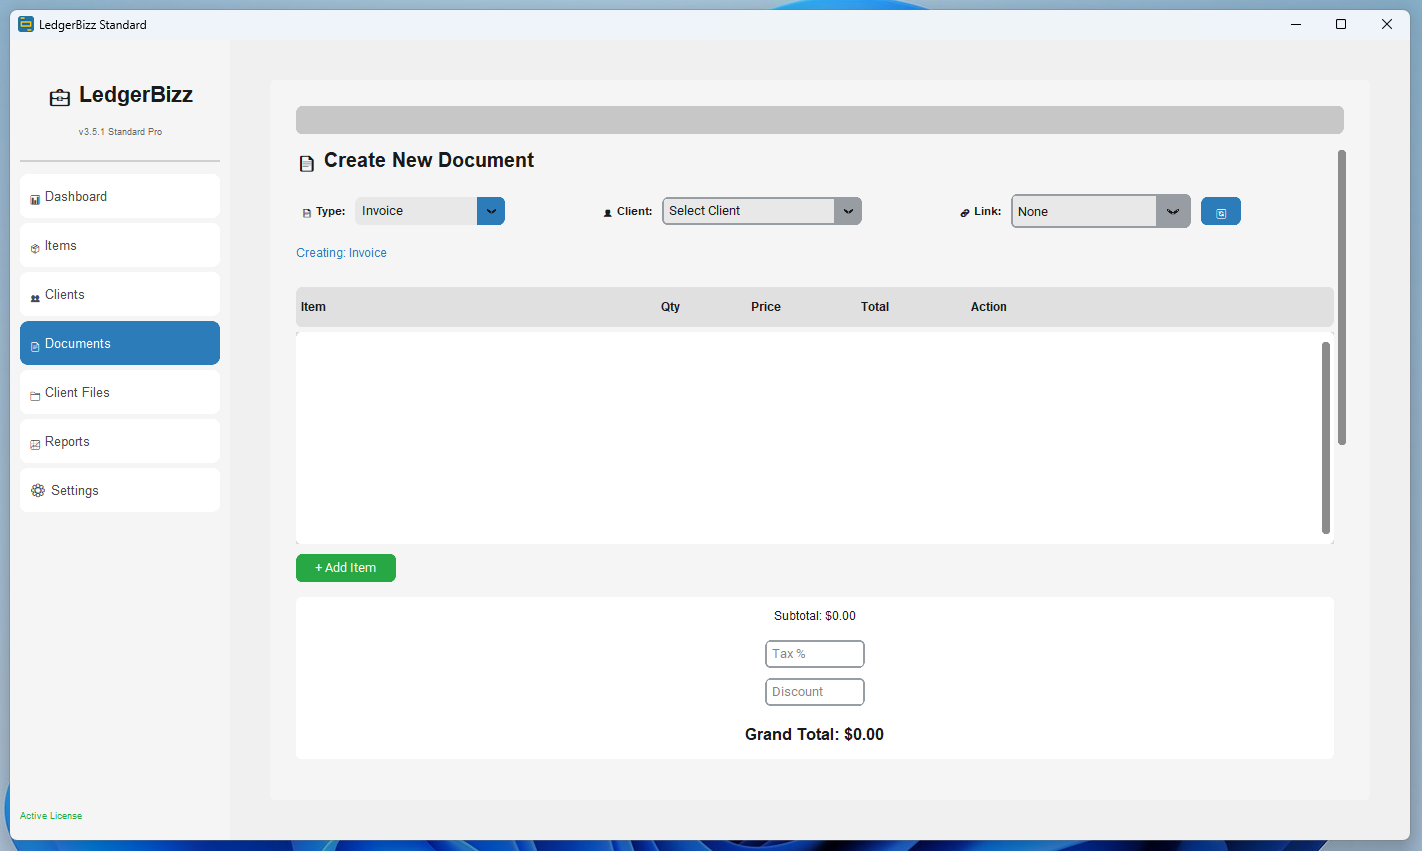Click the items table vertical scrollbar
Viewport: 1422px width, 851px height.
click(1326, 438)
